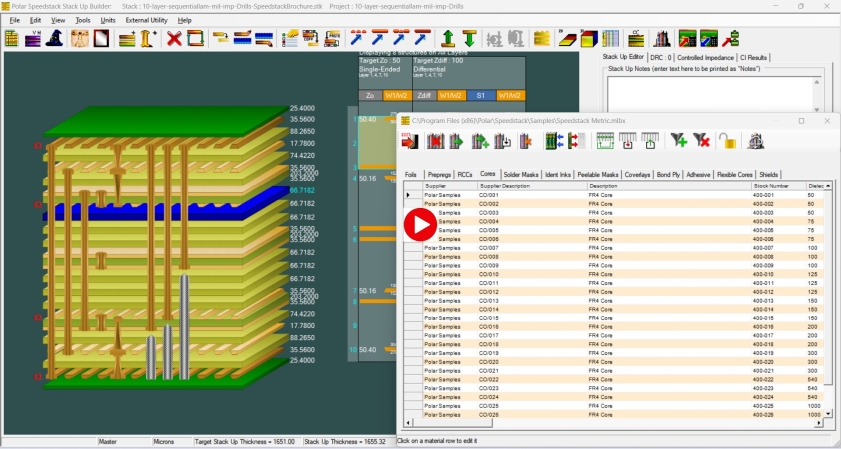841x449 pixels.
Task: Click the blue arrows transfer columns icon
Action: [555, 141]
